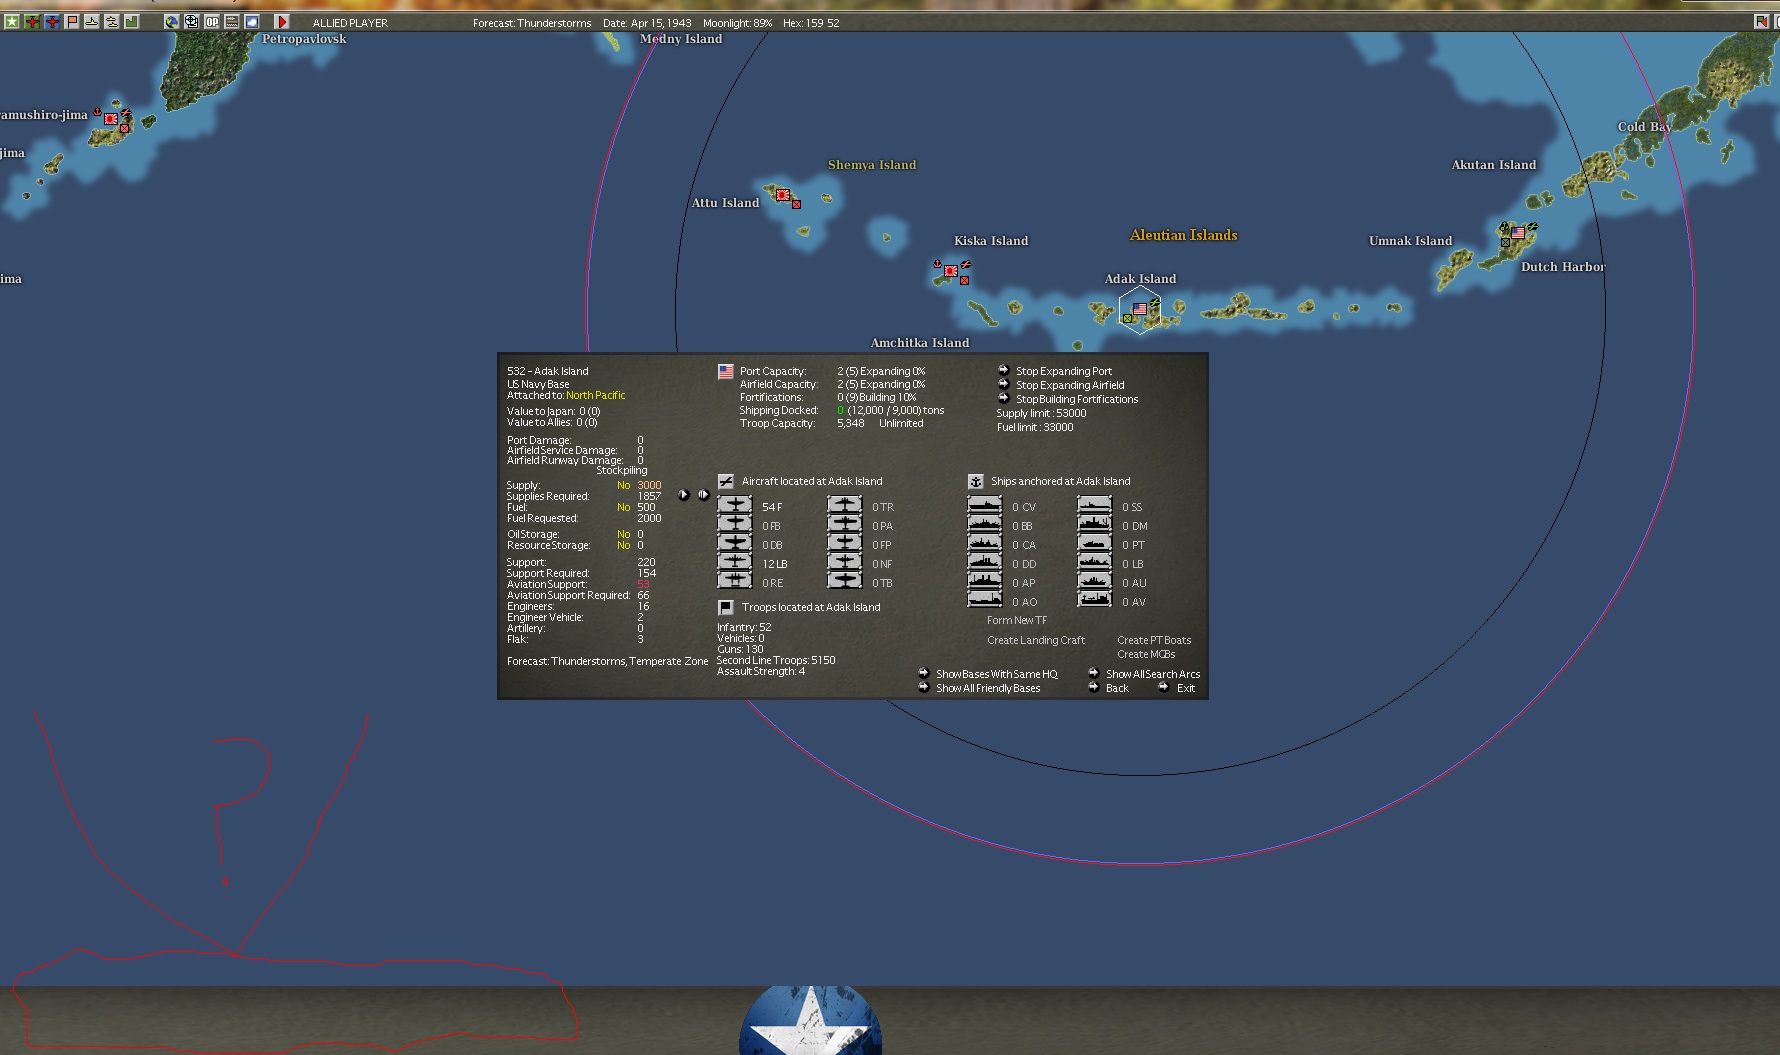Click the dive bomber icon showing 0 DB
Viewport: 1780px width, 1055px height.
click(x=735, y=543)
